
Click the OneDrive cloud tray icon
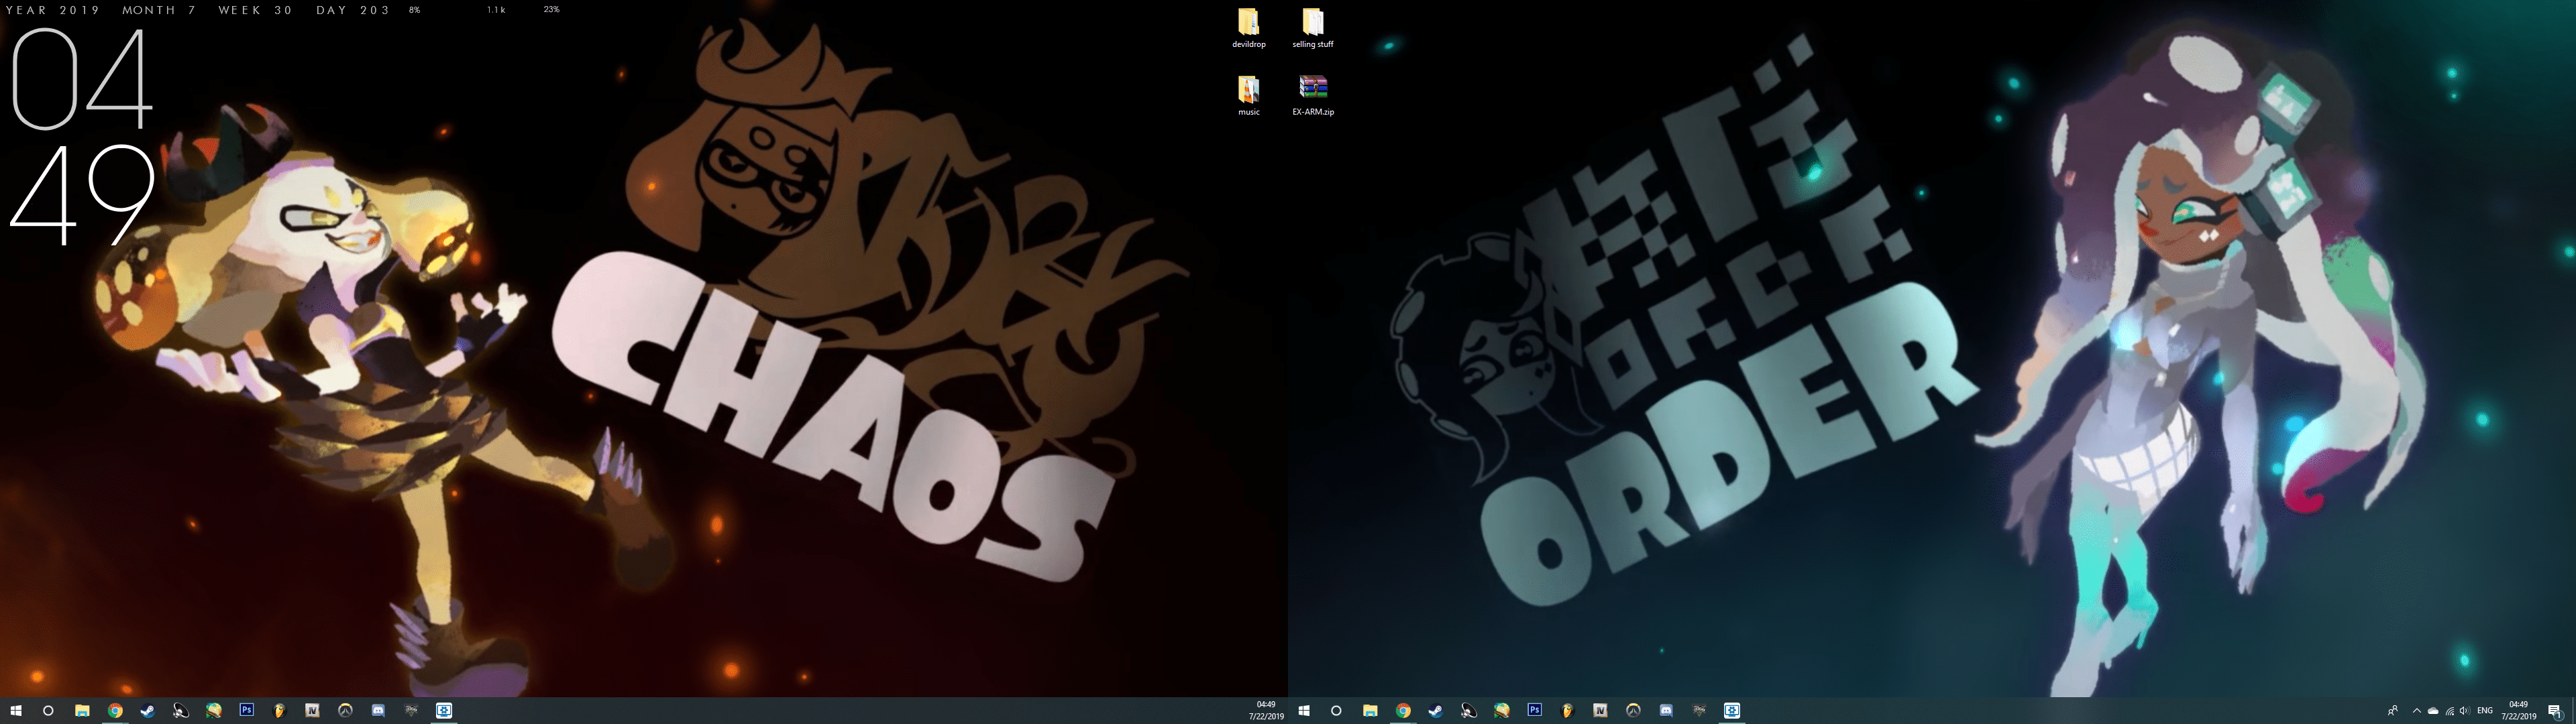coord(2433,711)
